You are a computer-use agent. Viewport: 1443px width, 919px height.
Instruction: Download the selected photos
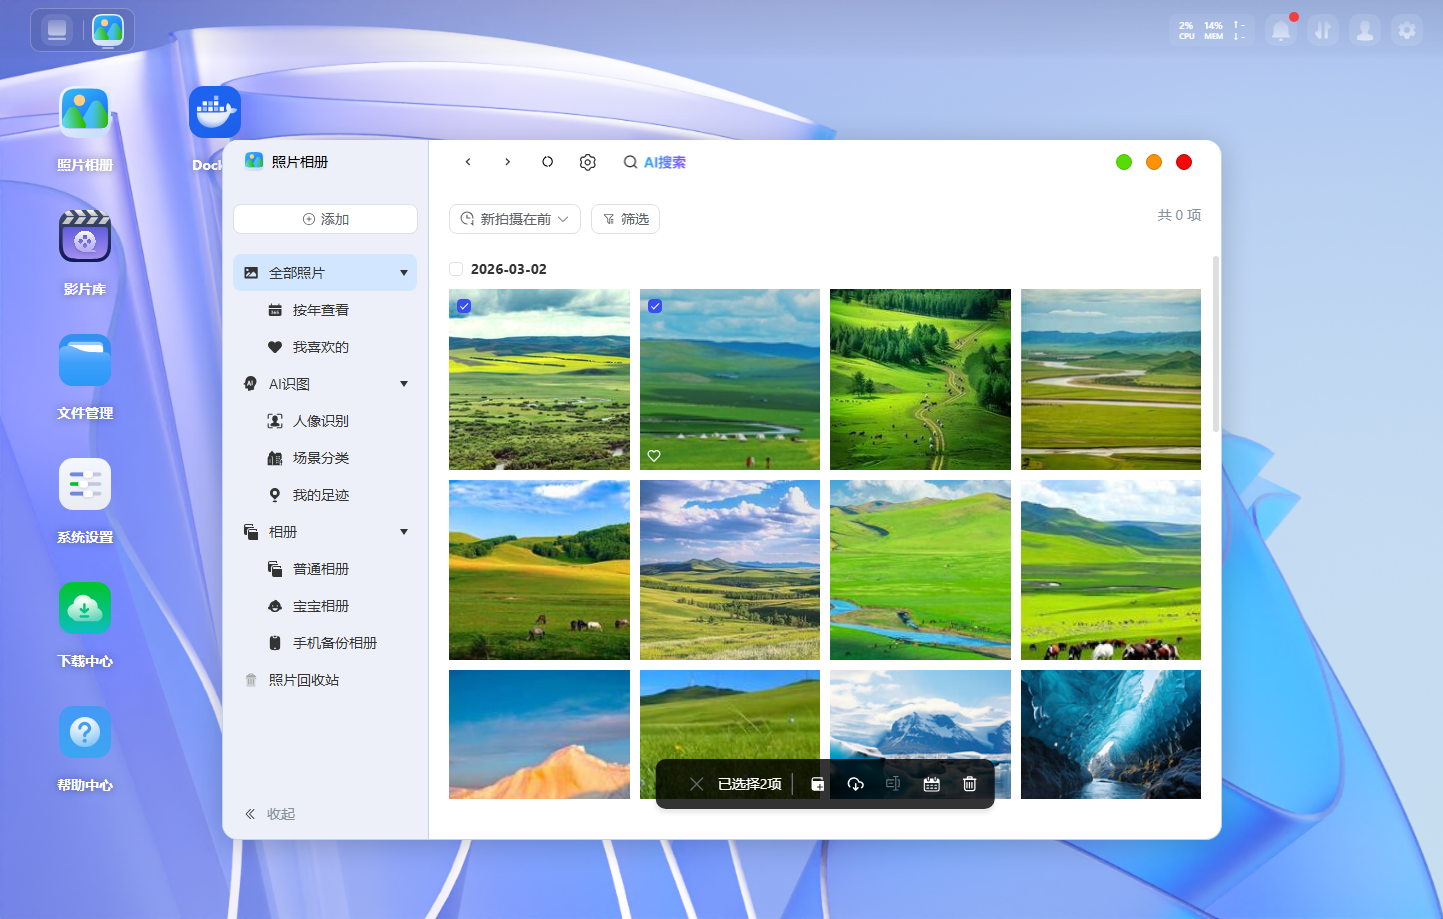[x=856, y=784]
